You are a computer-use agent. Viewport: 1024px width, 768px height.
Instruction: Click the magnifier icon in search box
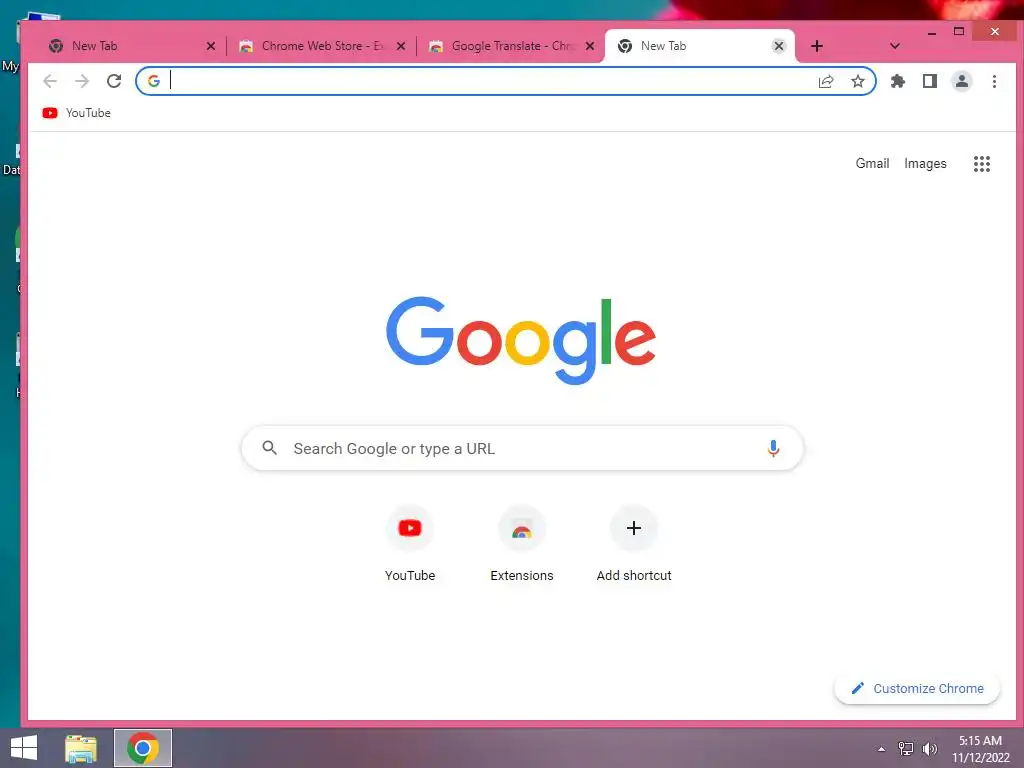tap(269, 448)
